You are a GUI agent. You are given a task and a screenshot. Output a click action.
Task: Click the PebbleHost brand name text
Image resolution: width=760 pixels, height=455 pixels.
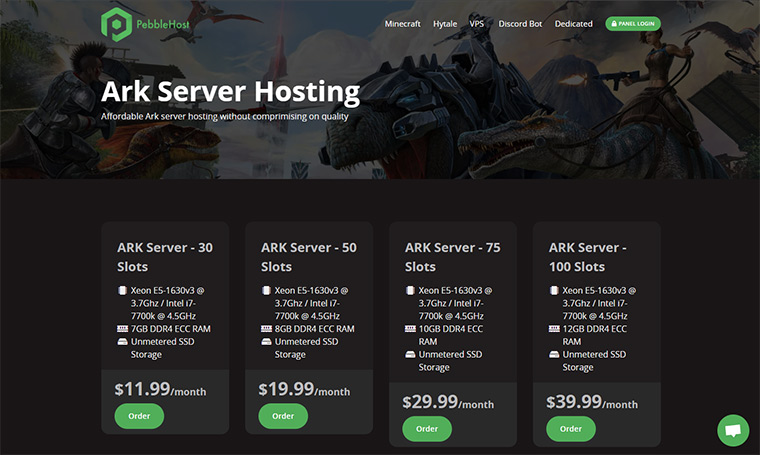(x=163, y=24)
